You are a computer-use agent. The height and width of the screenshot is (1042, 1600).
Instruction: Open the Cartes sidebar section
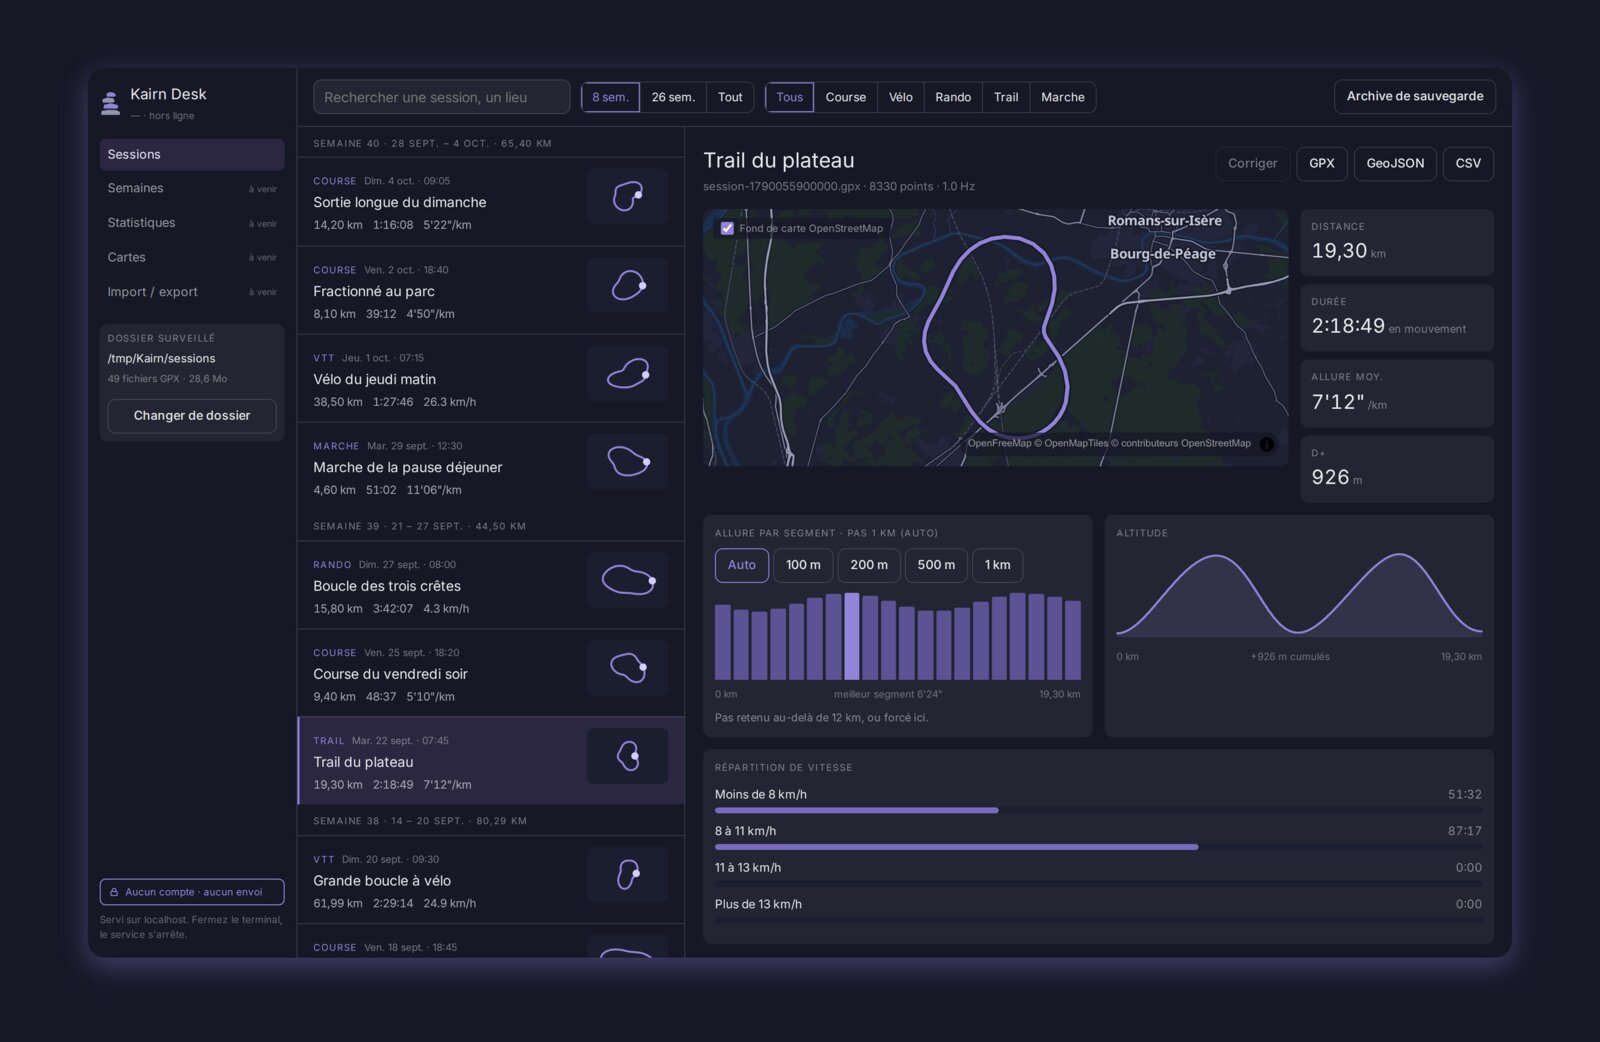pos(192,257)
